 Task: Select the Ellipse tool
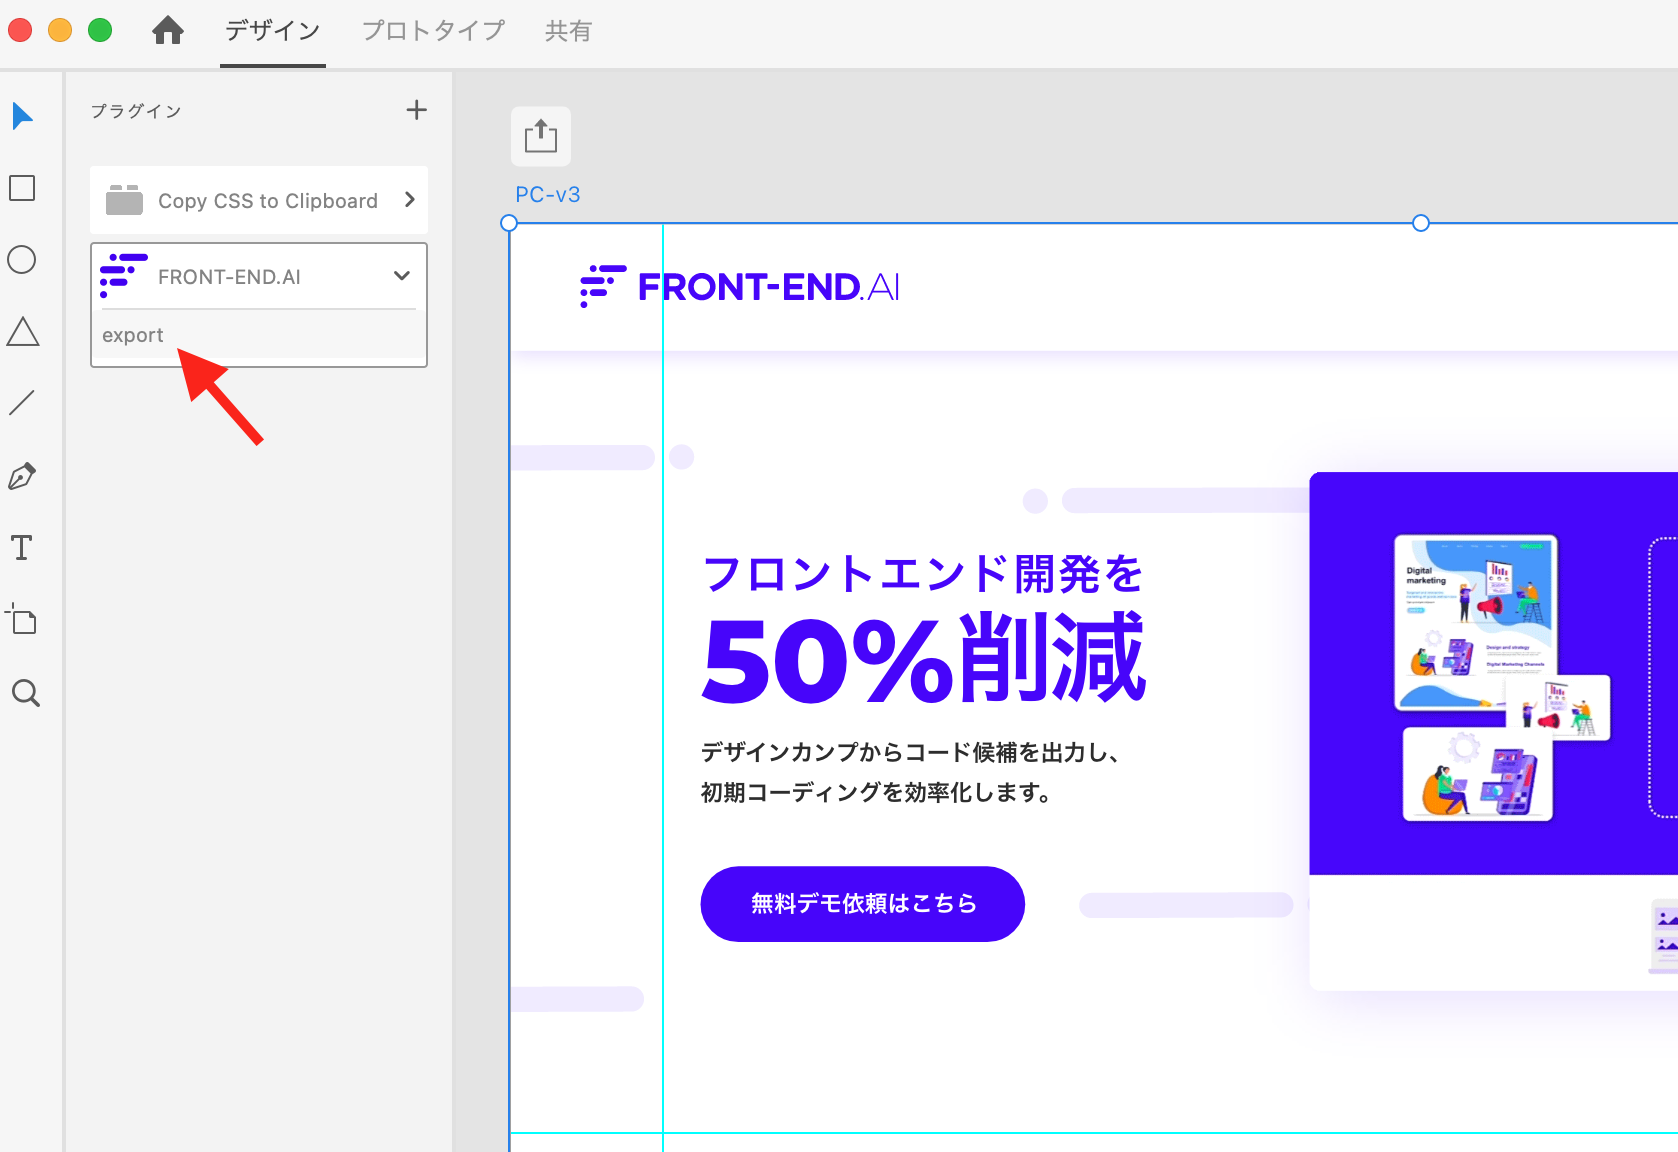coord(22,260)
